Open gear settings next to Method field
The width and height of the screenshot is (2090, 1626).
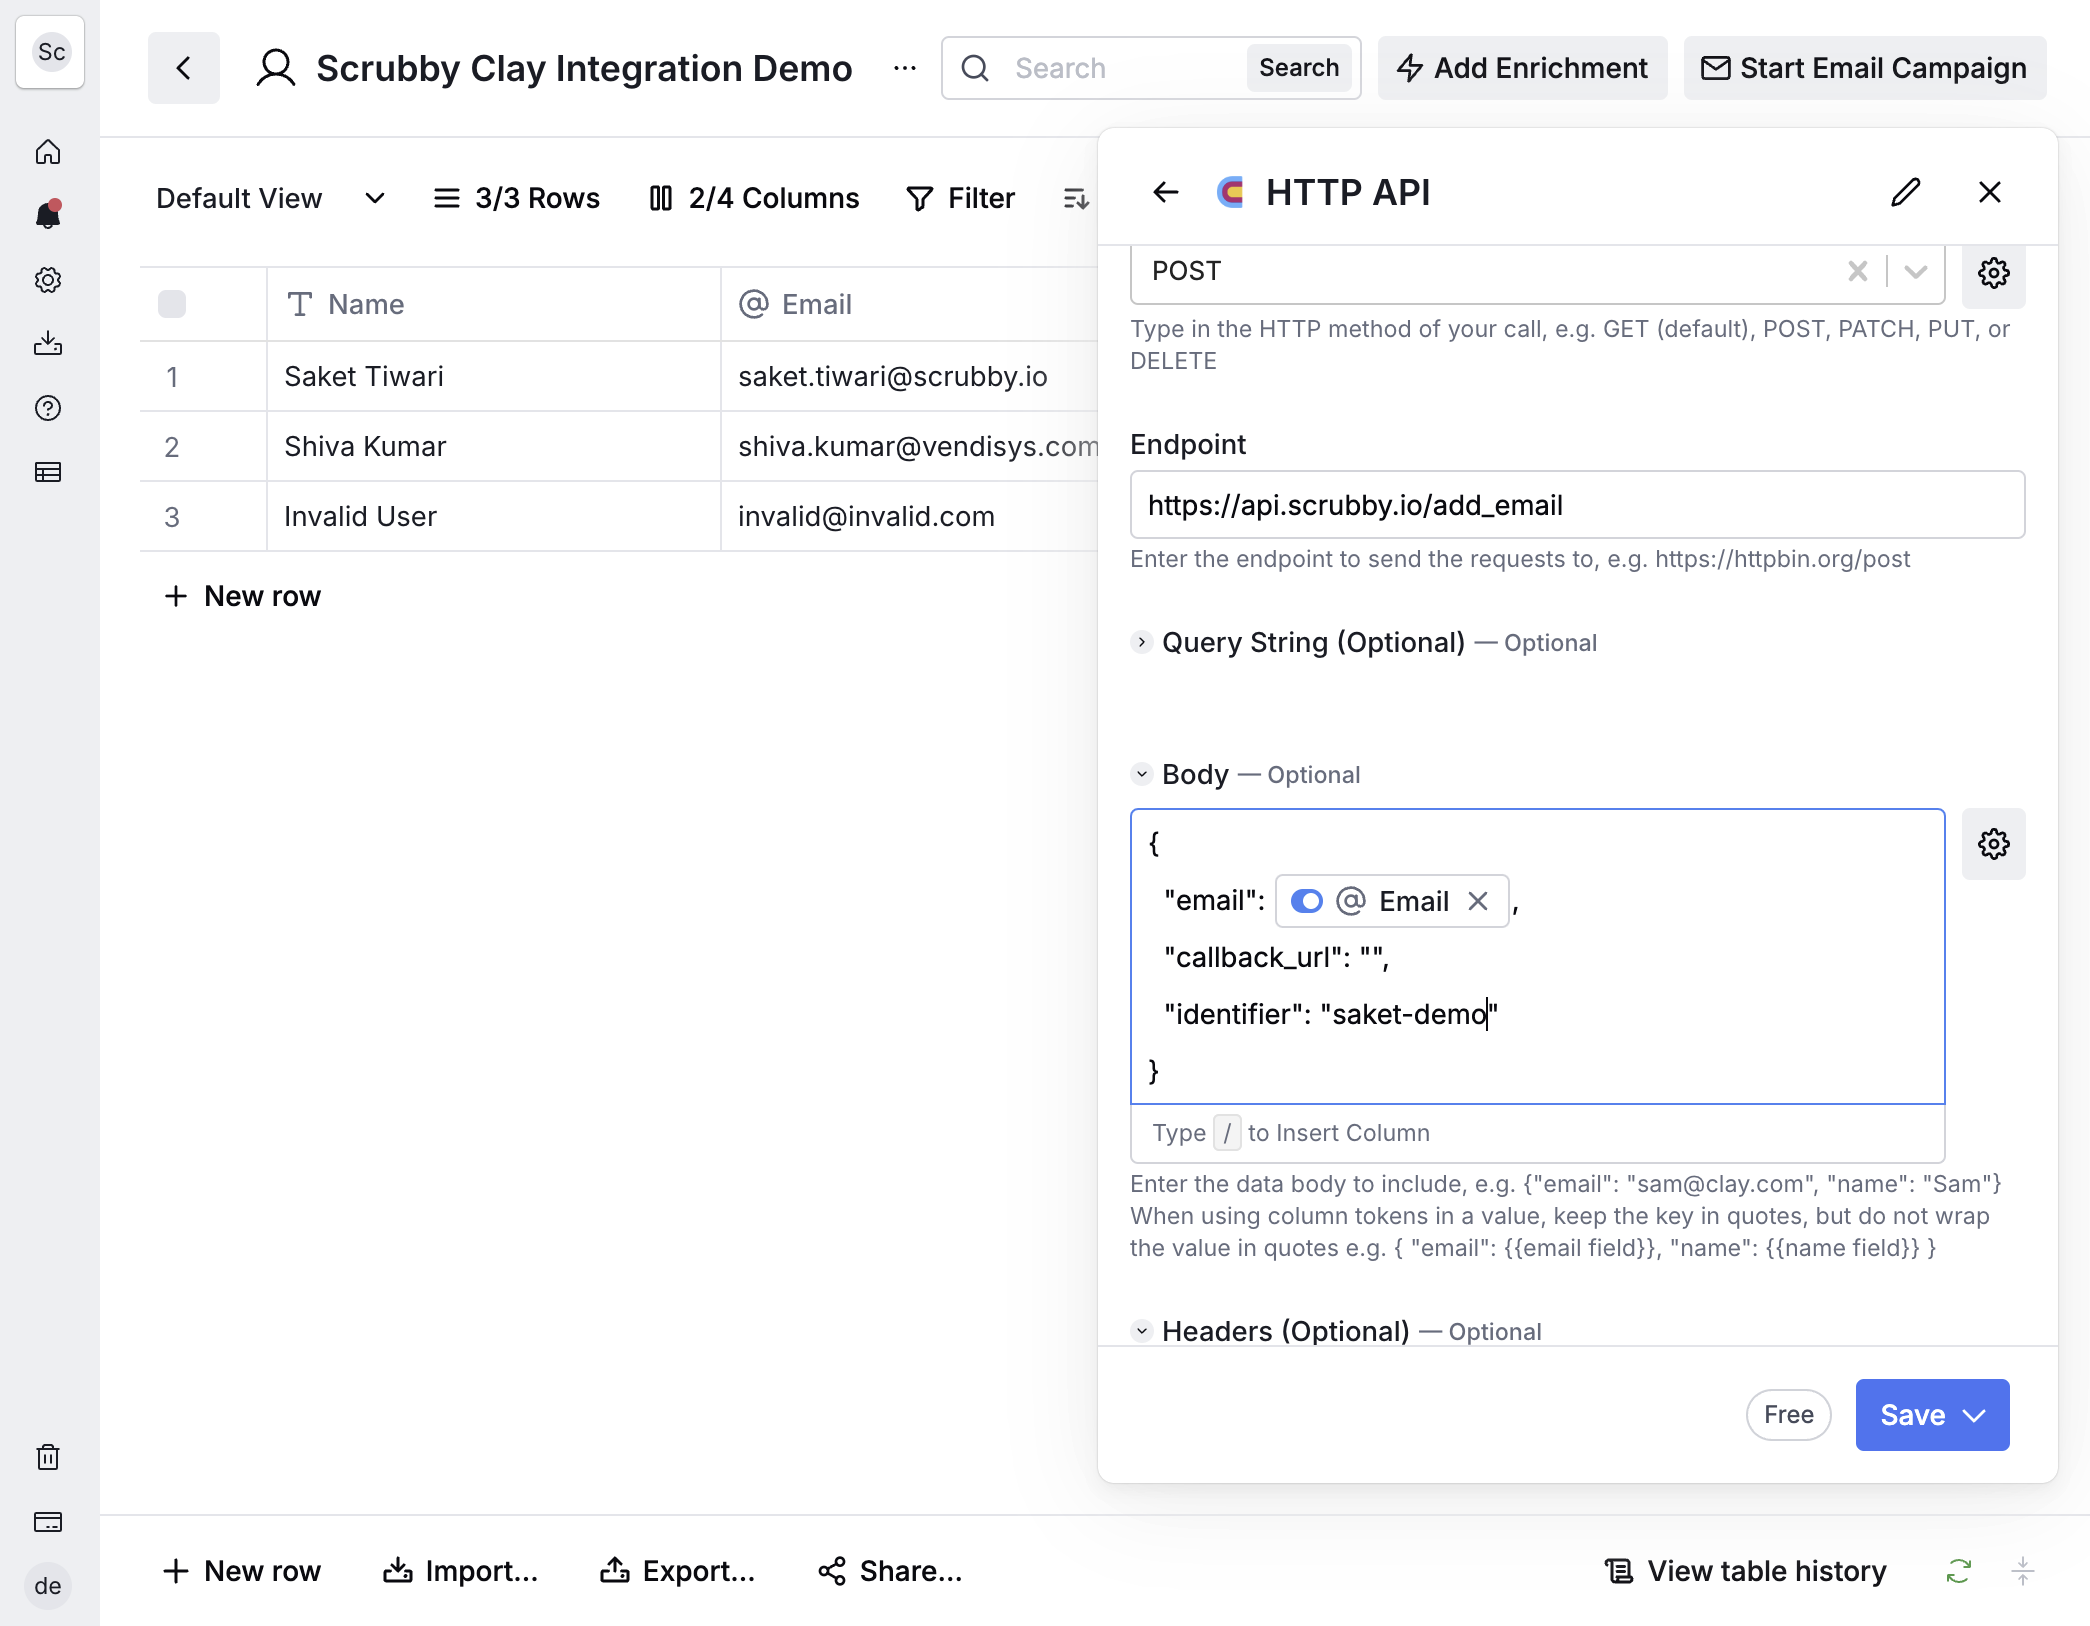pyautogui.click(x=1994, y=273)
